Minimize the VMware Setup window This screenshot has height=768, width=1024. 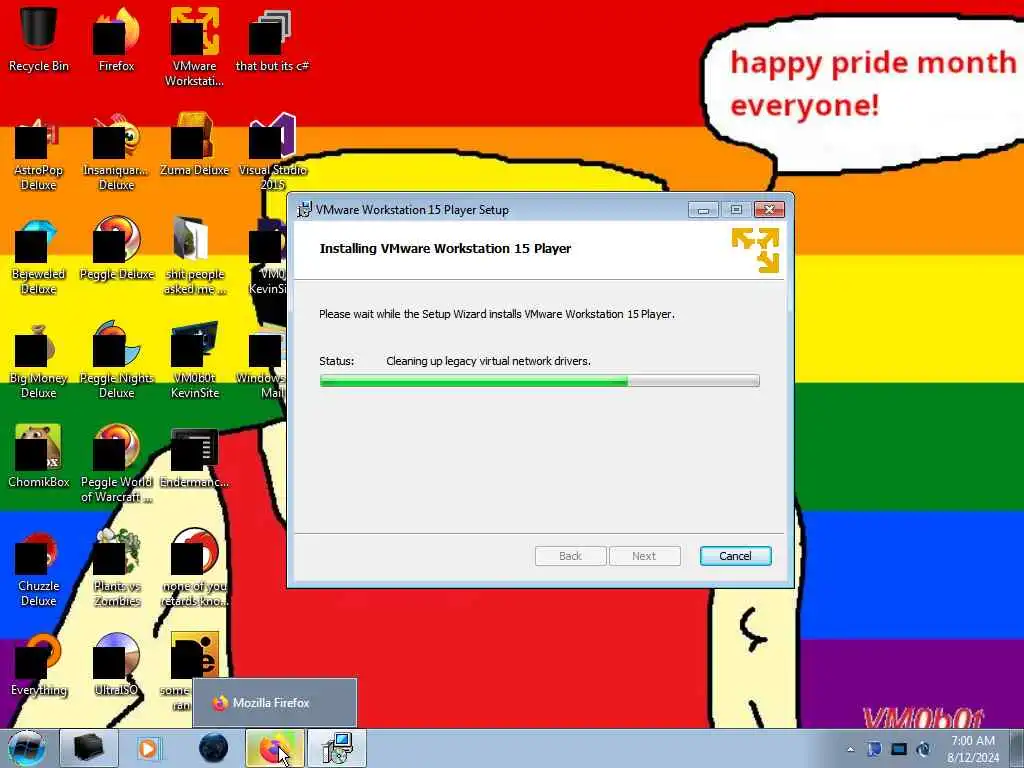point(703,210)
